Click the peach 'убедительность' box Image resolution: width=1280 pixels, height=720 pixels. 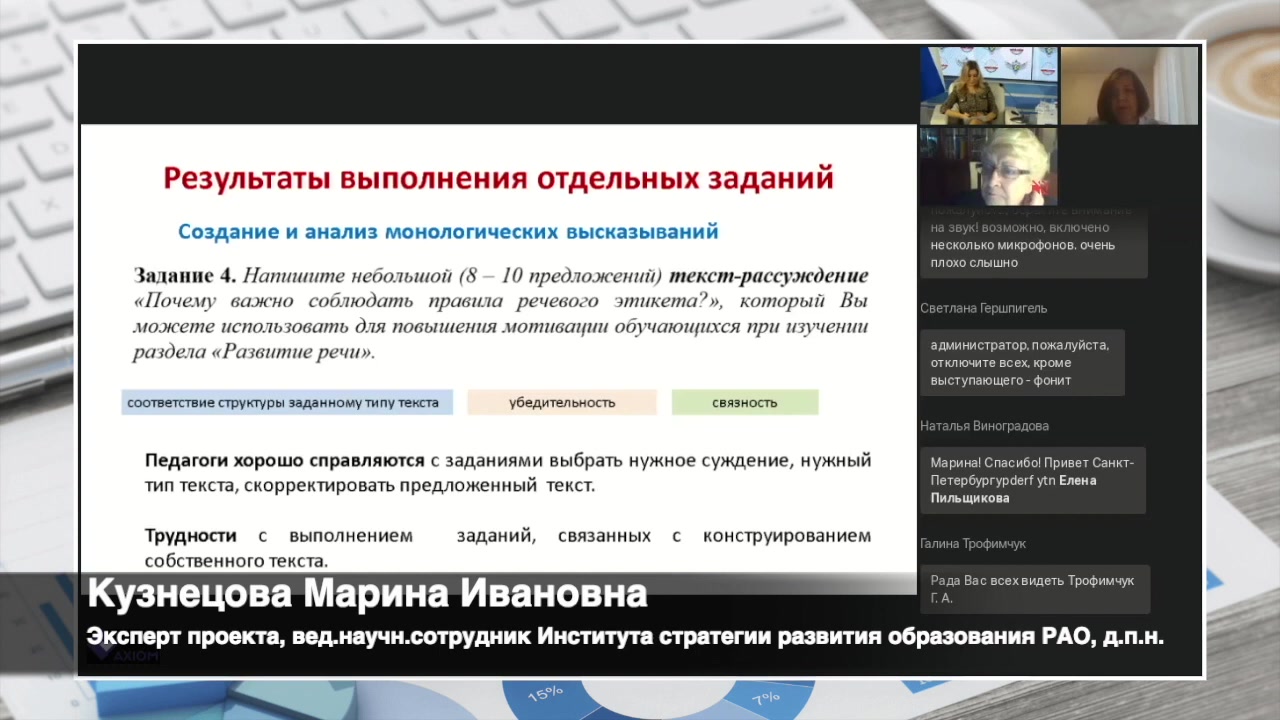tap(562, 402)
